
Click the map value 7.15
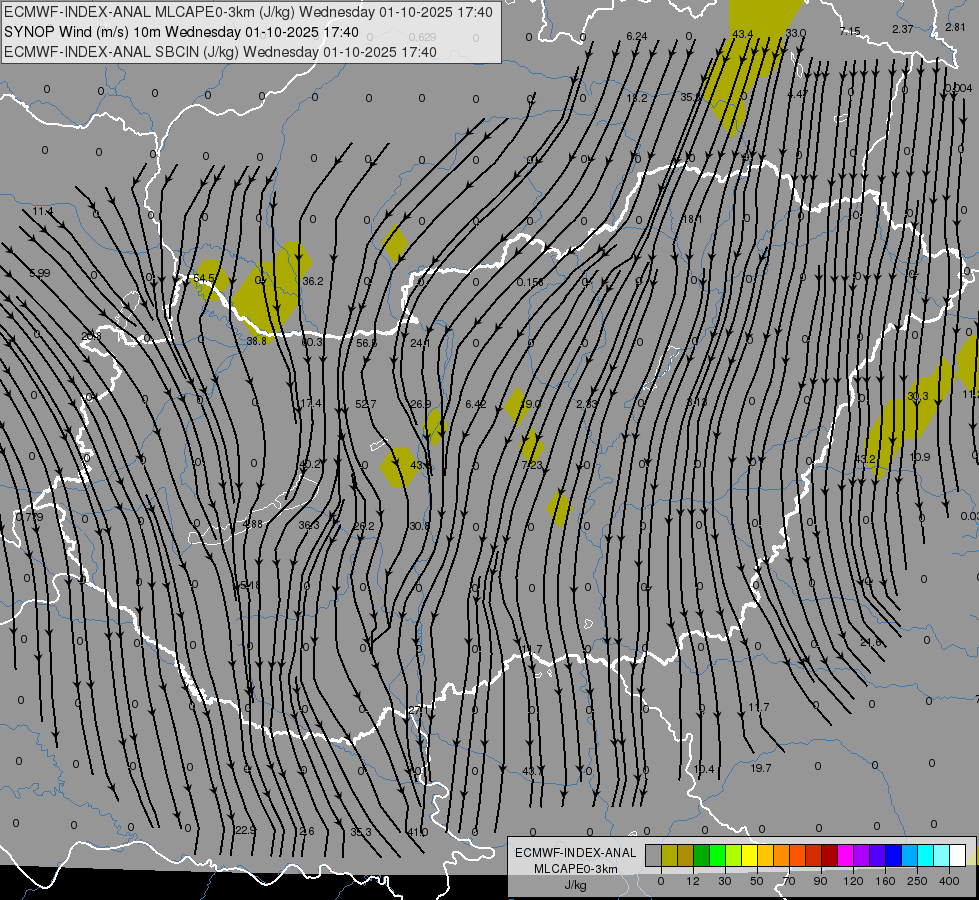pos(850,31)
